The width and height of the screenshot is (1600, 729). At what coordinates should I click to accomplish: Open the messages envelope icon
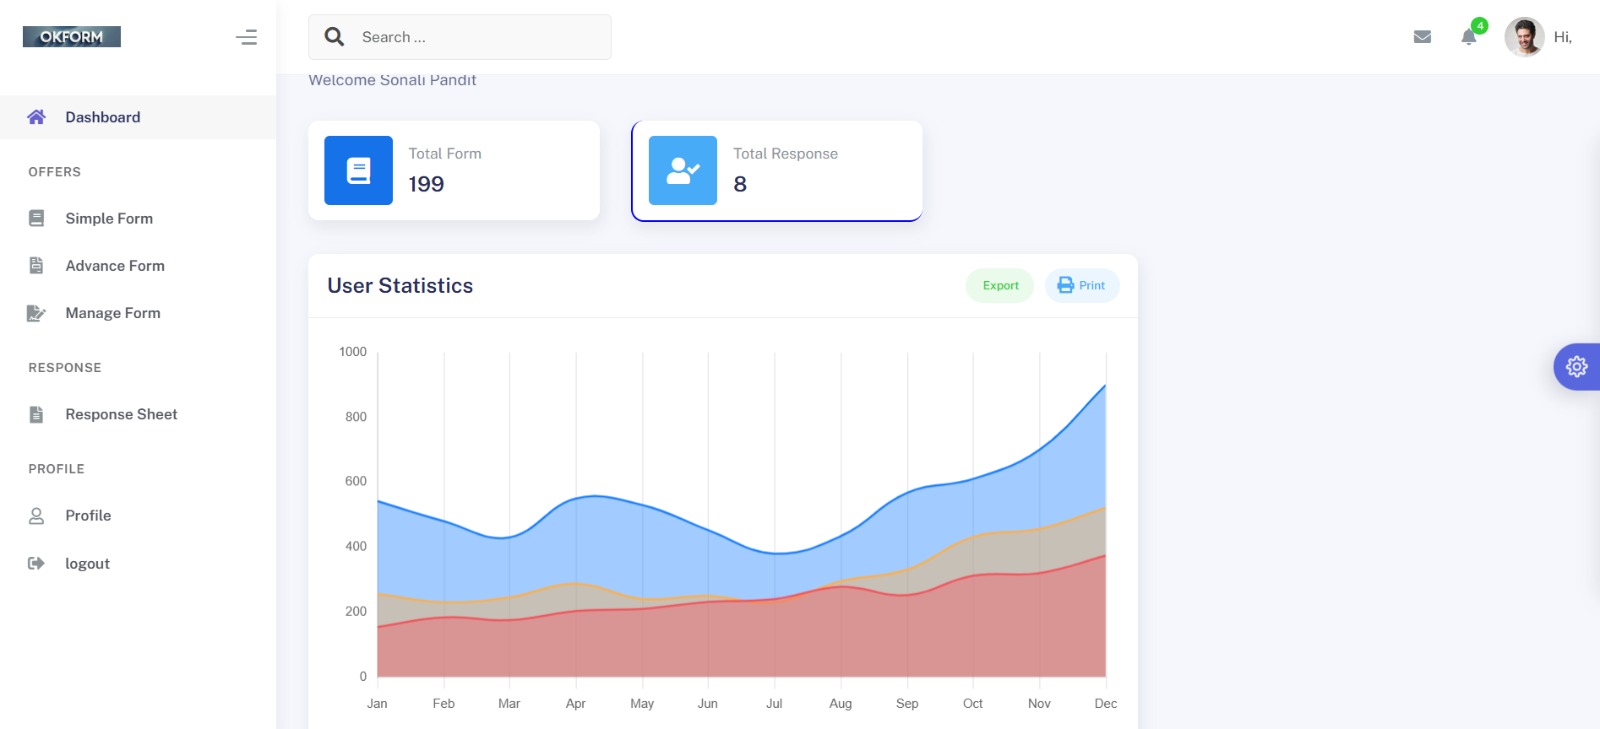(x=1422, y=37)
